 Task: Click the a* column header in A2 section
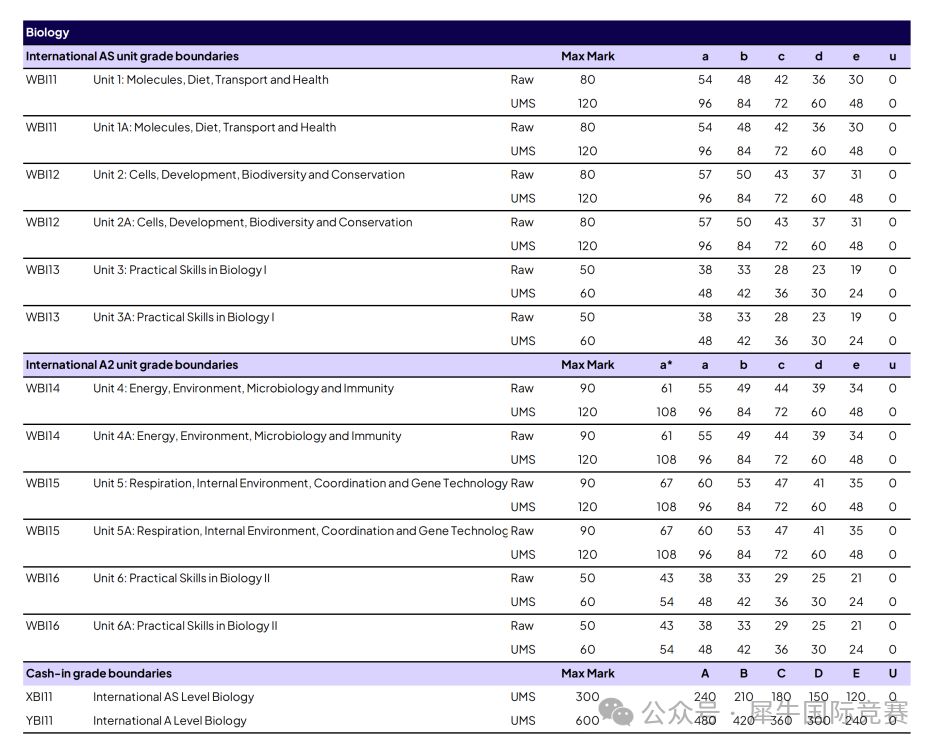click(666, 365)
